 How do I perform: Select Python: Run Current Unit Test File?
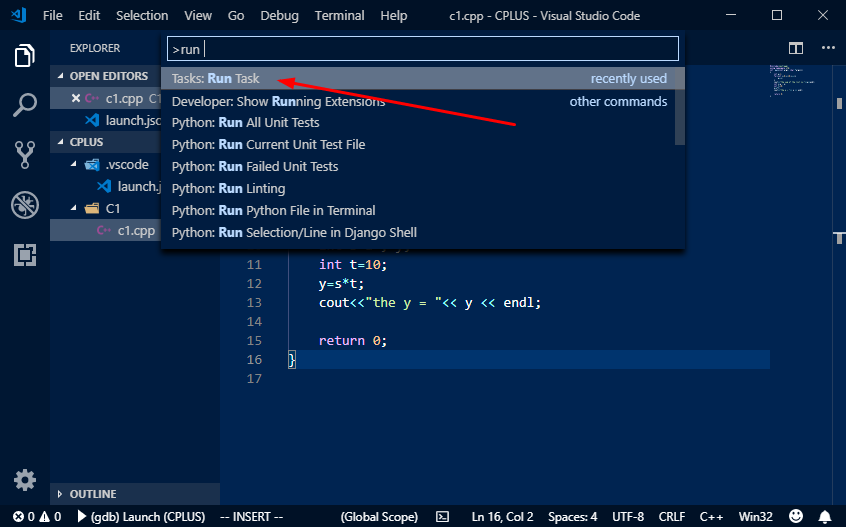click(x=418, y=145)
